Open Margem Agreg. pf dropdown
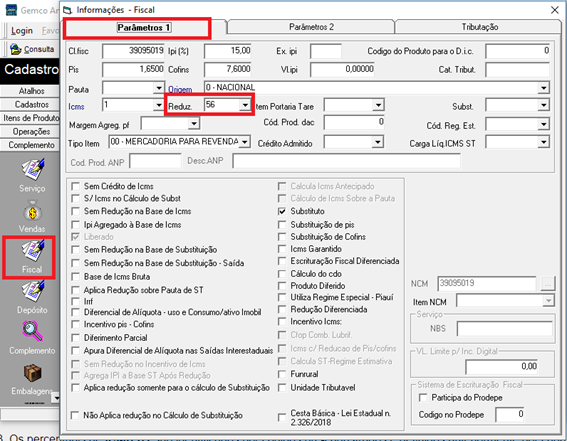The width and height of the screenshot is (567, 441). [x=194, y=124]
